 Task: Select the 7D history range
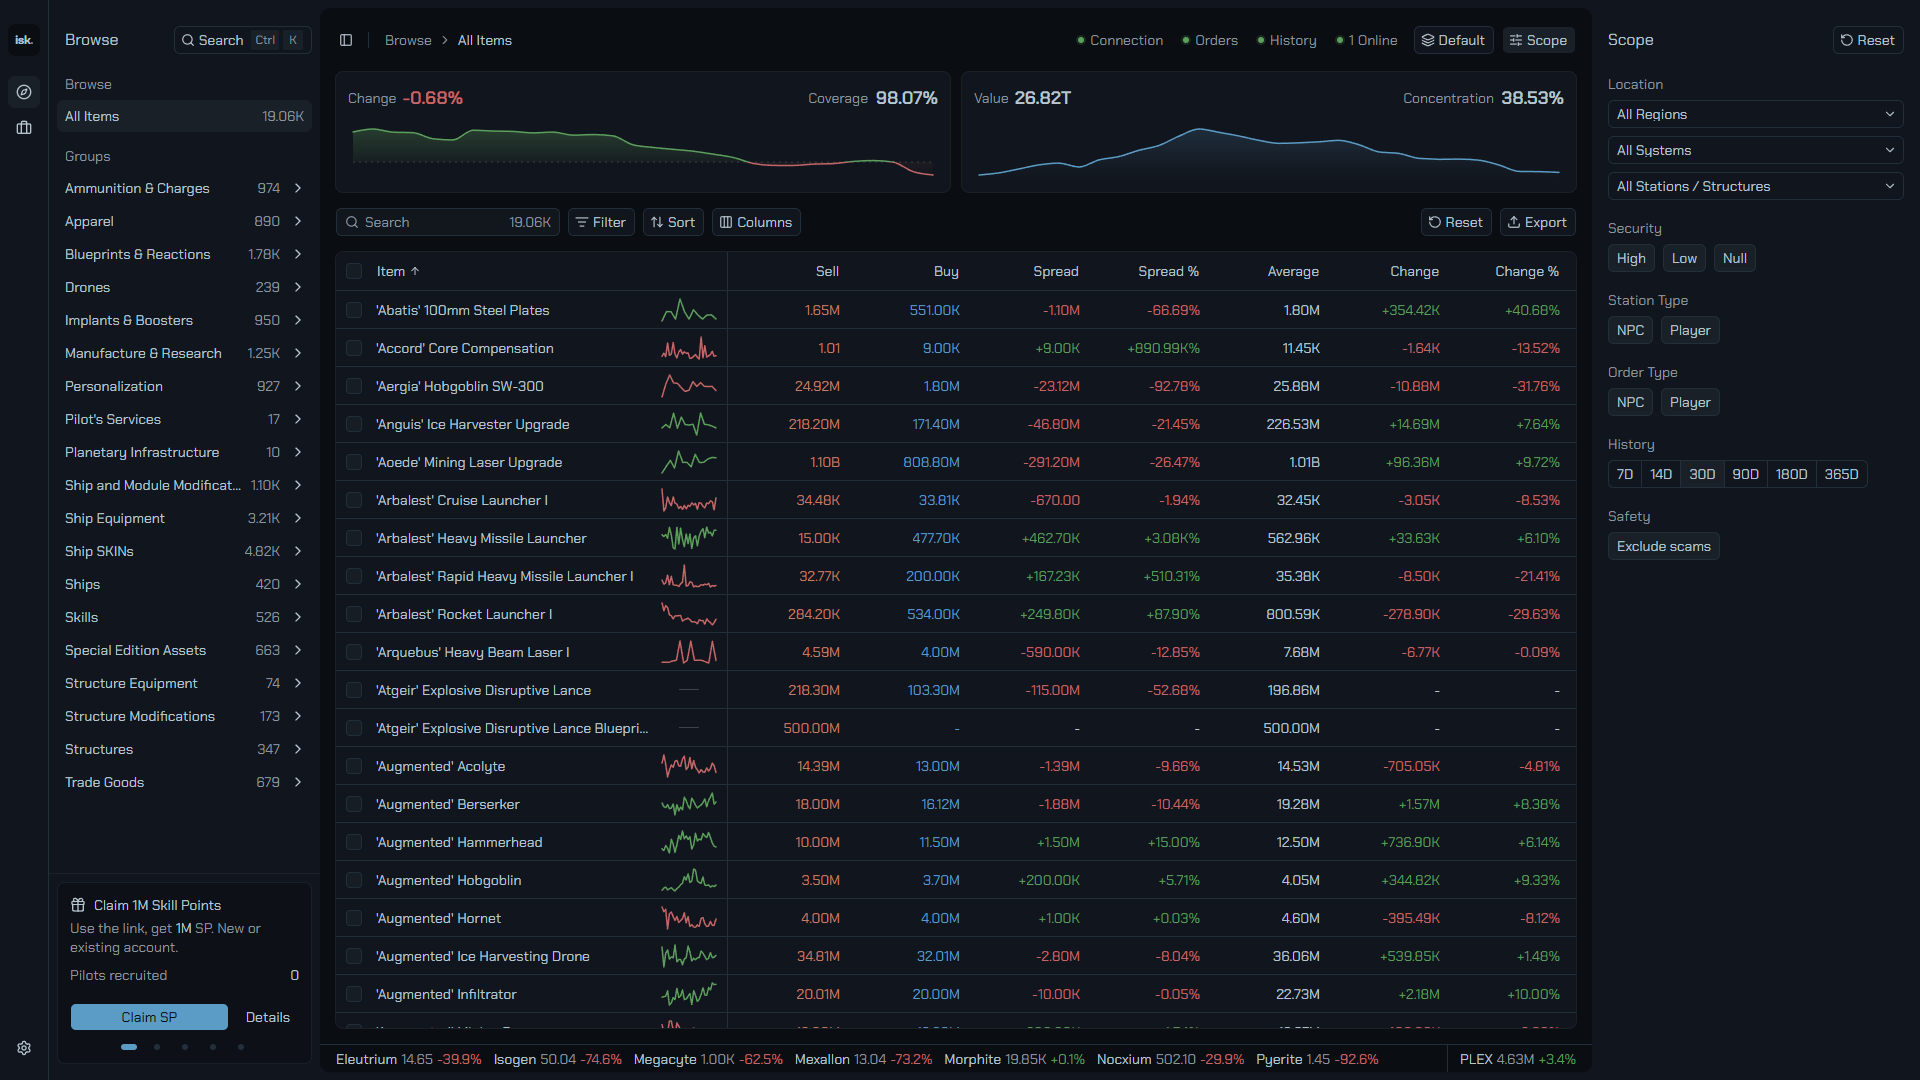[1625, 474]
